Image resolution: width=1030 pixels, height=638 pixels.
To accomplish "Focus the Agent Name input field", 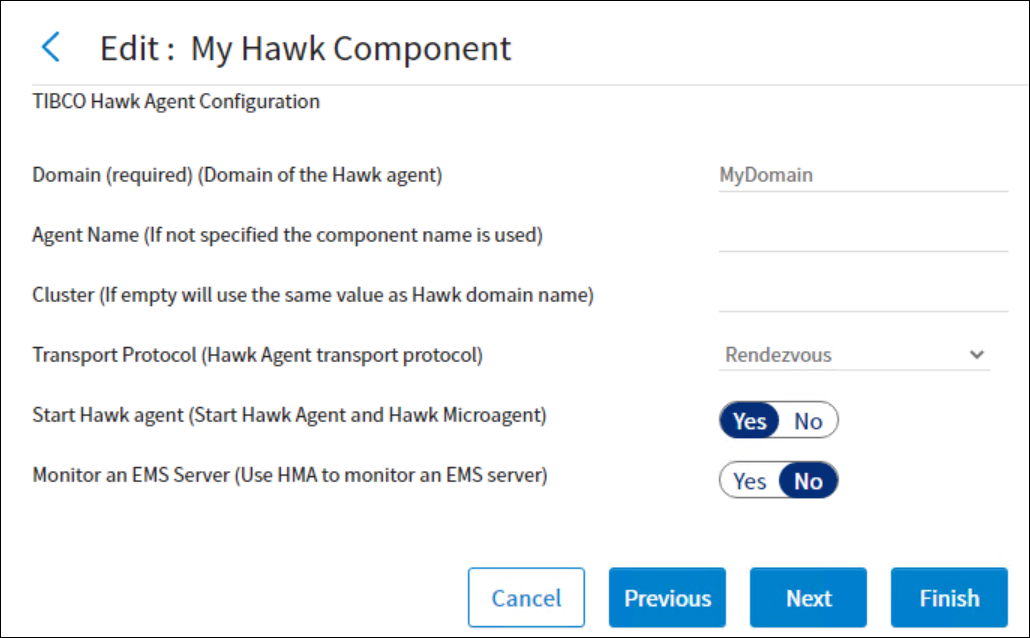I will click(x=862, y=236).
